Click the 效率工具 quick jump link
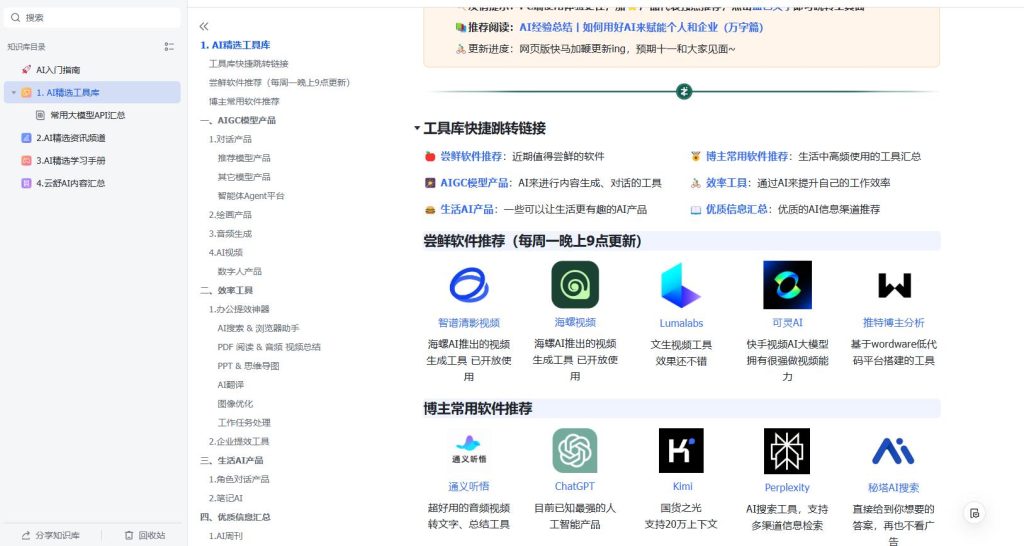 point(726,183)
